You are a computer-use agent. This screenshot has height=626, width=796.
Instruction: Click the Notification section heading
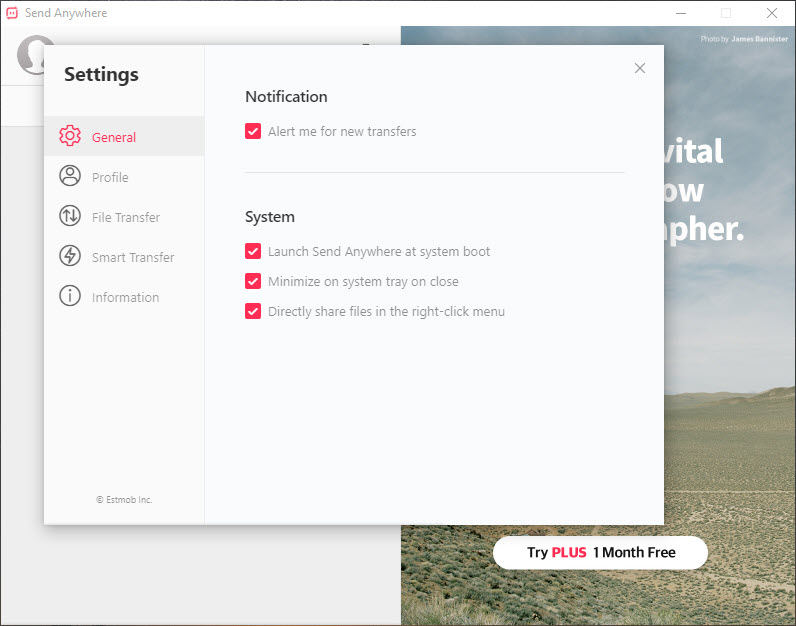point(286,96)
